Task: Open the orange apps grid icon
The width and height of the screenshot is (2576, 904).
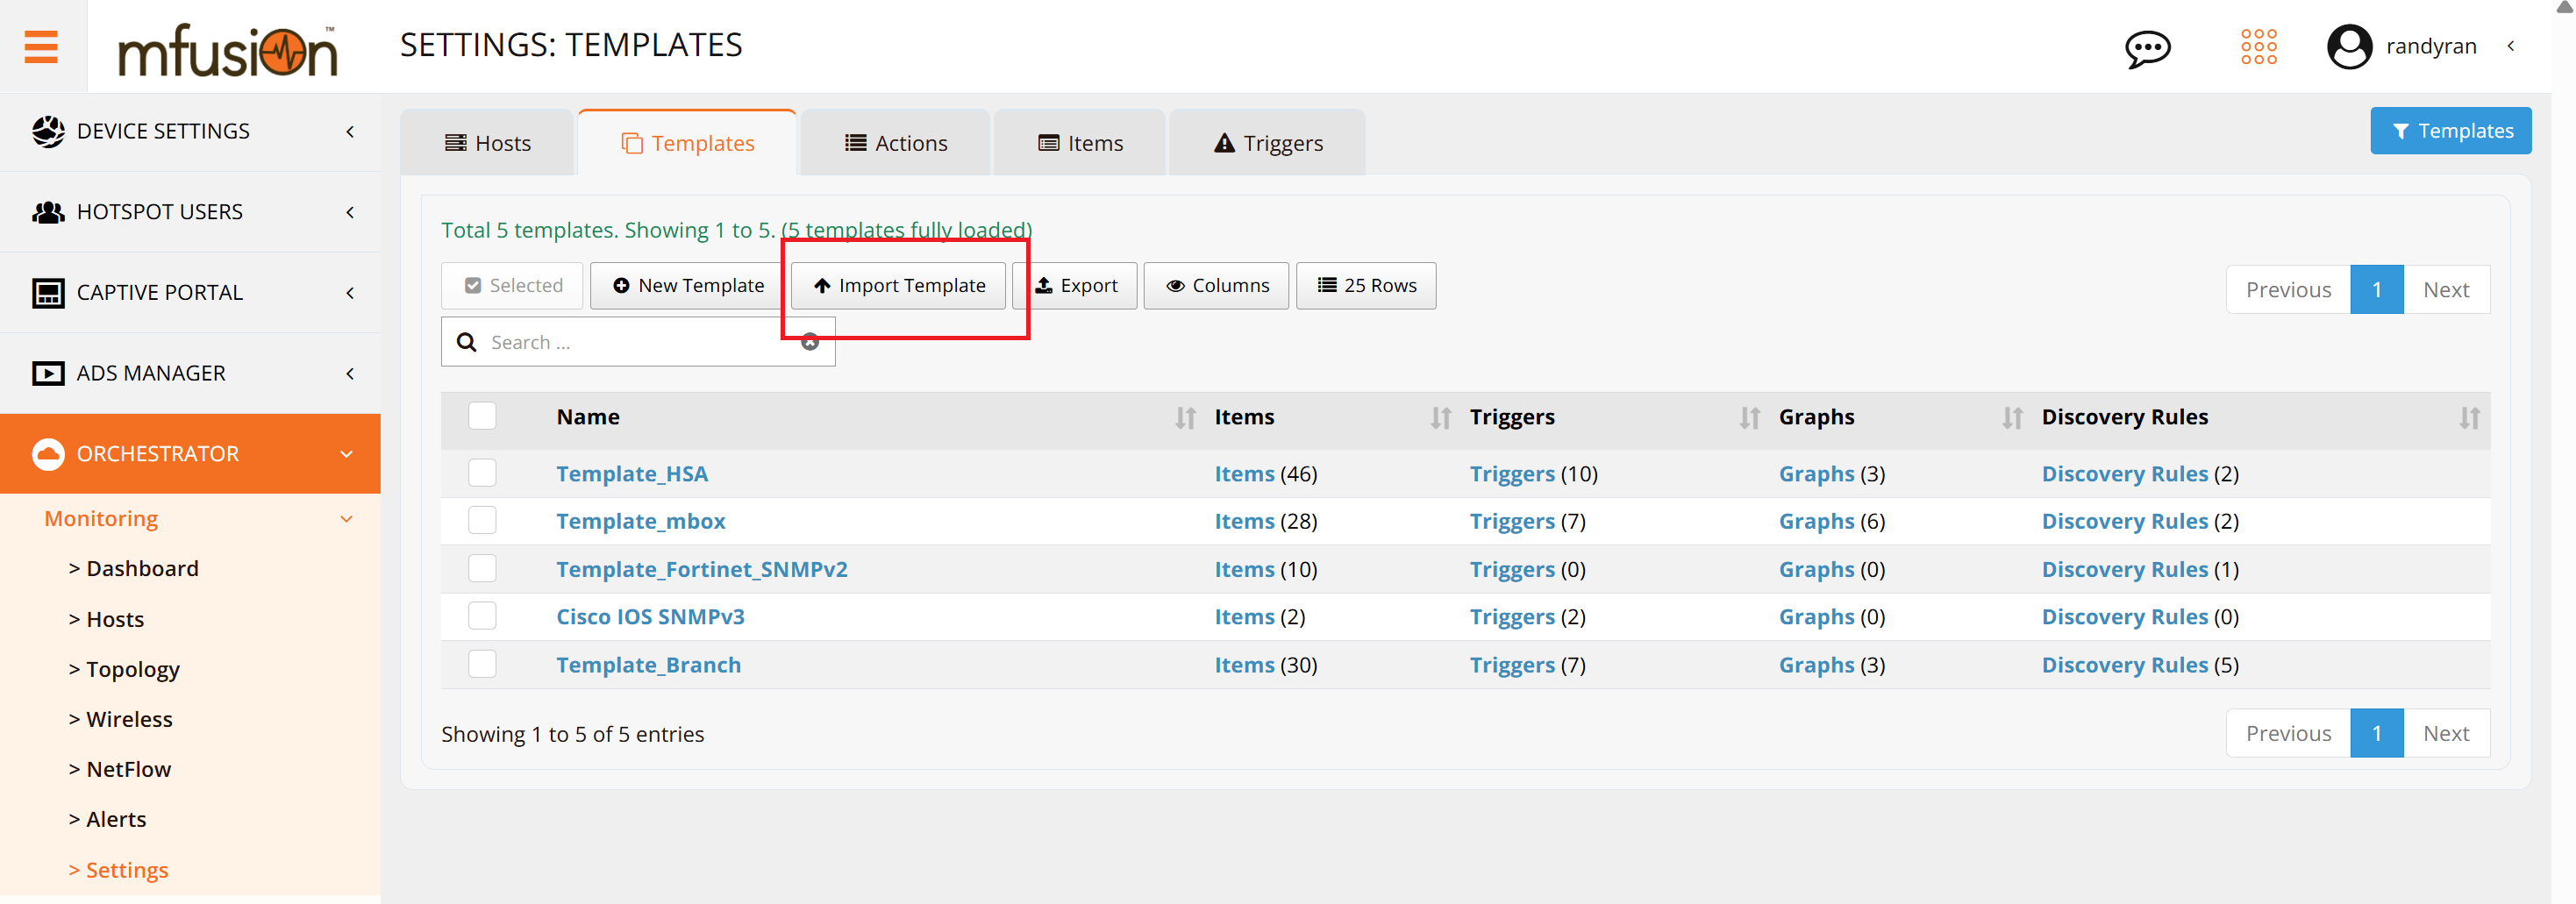Action: point(2258,46)
